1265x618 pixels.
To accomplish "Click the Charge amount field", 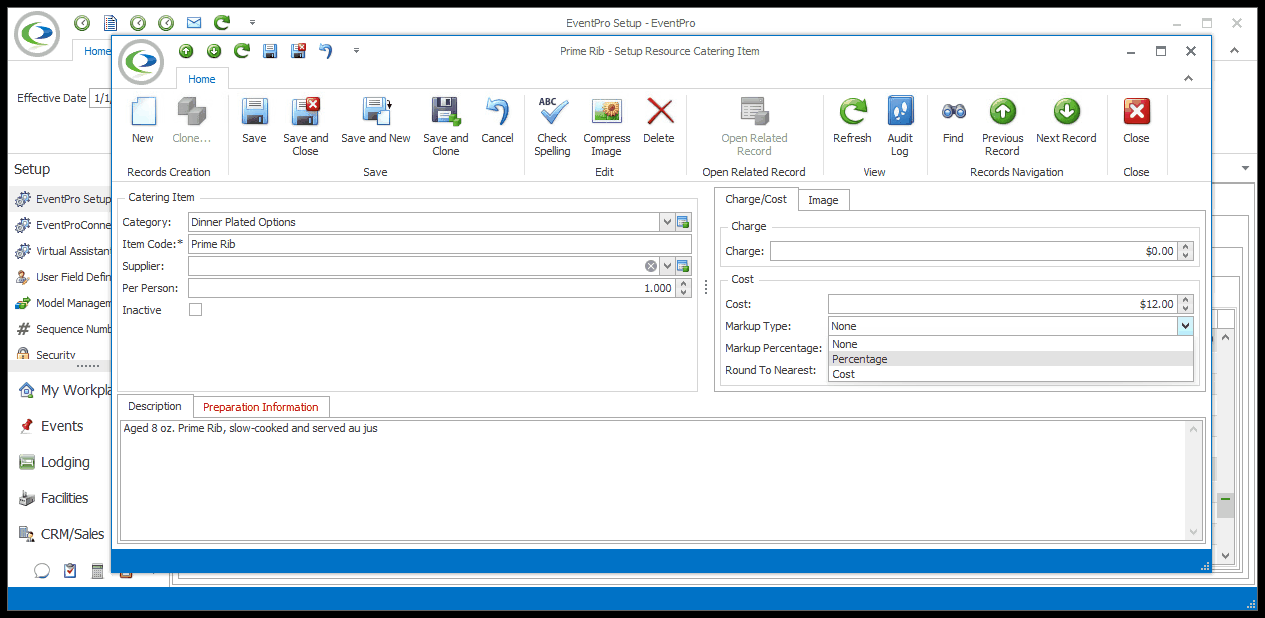I will click(x=973, y=252).
